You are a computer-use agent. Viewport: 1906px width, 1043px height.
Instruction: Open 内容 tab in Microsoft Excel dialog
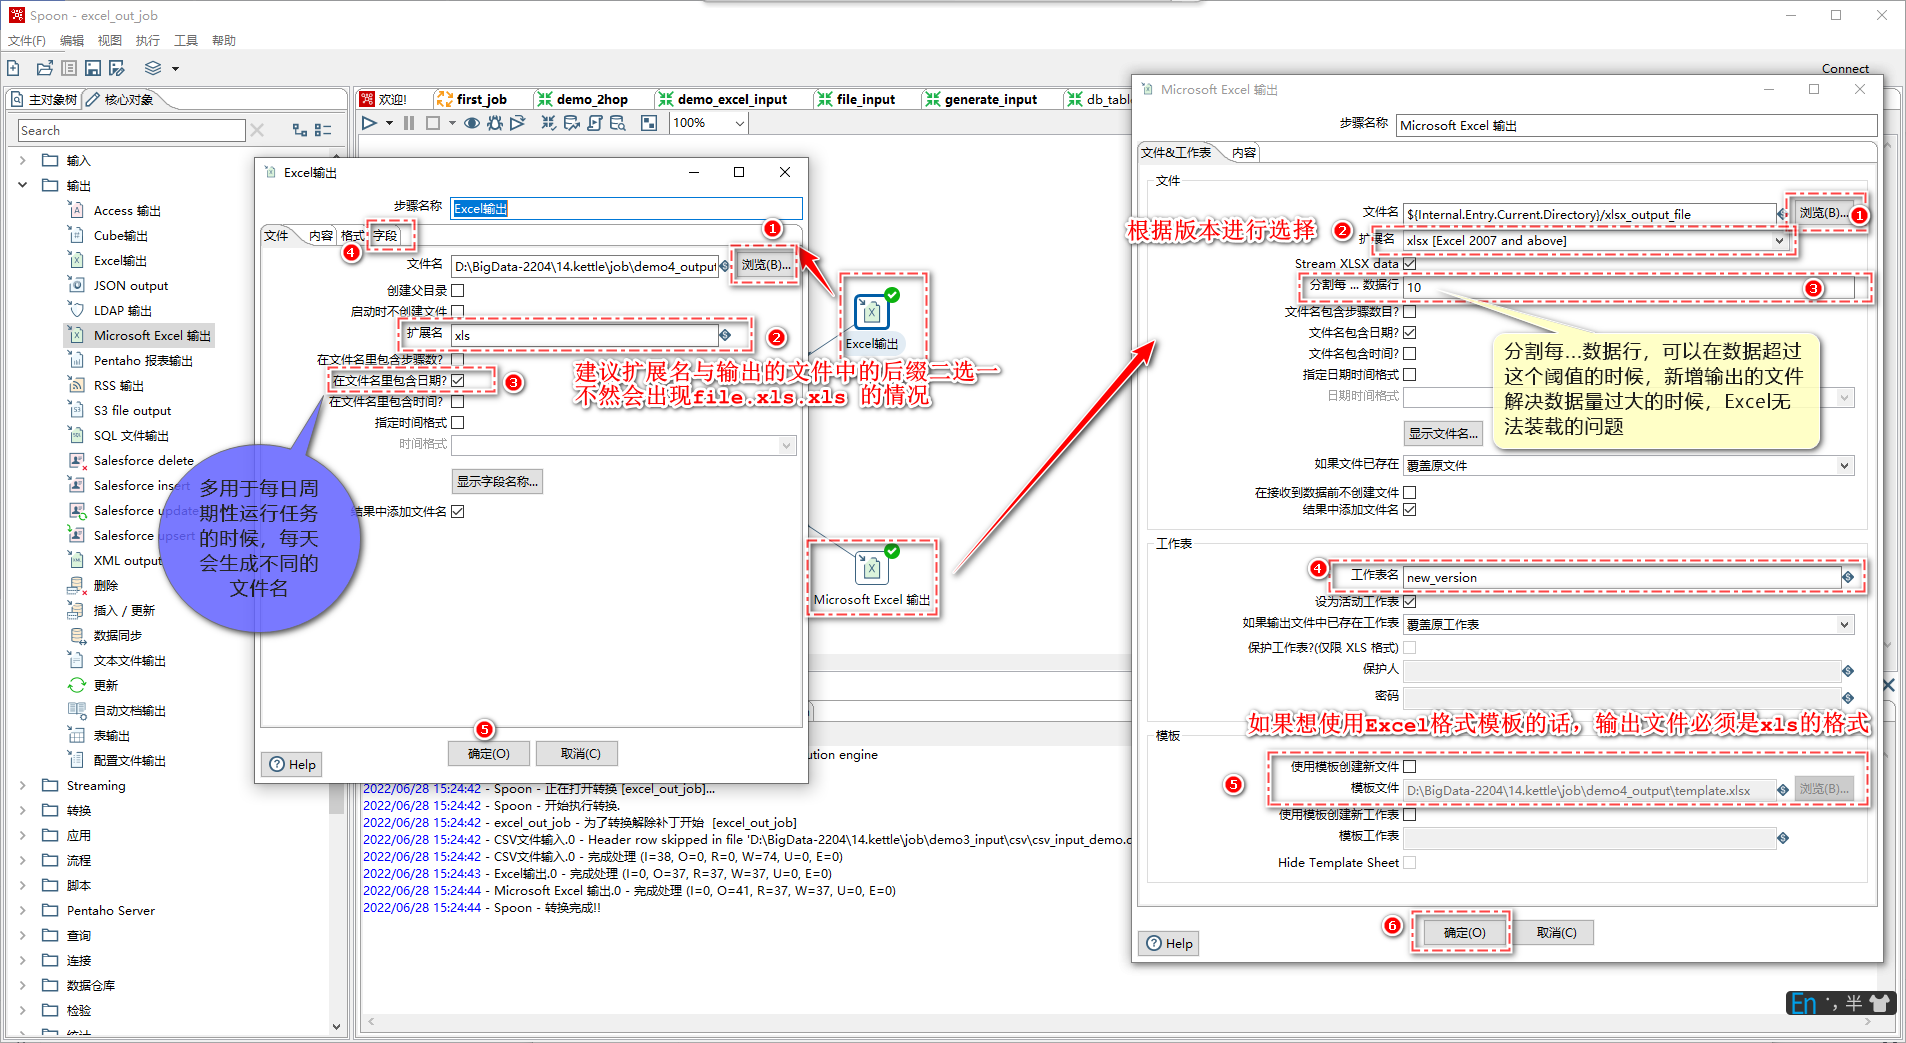tap(1244, 153)
